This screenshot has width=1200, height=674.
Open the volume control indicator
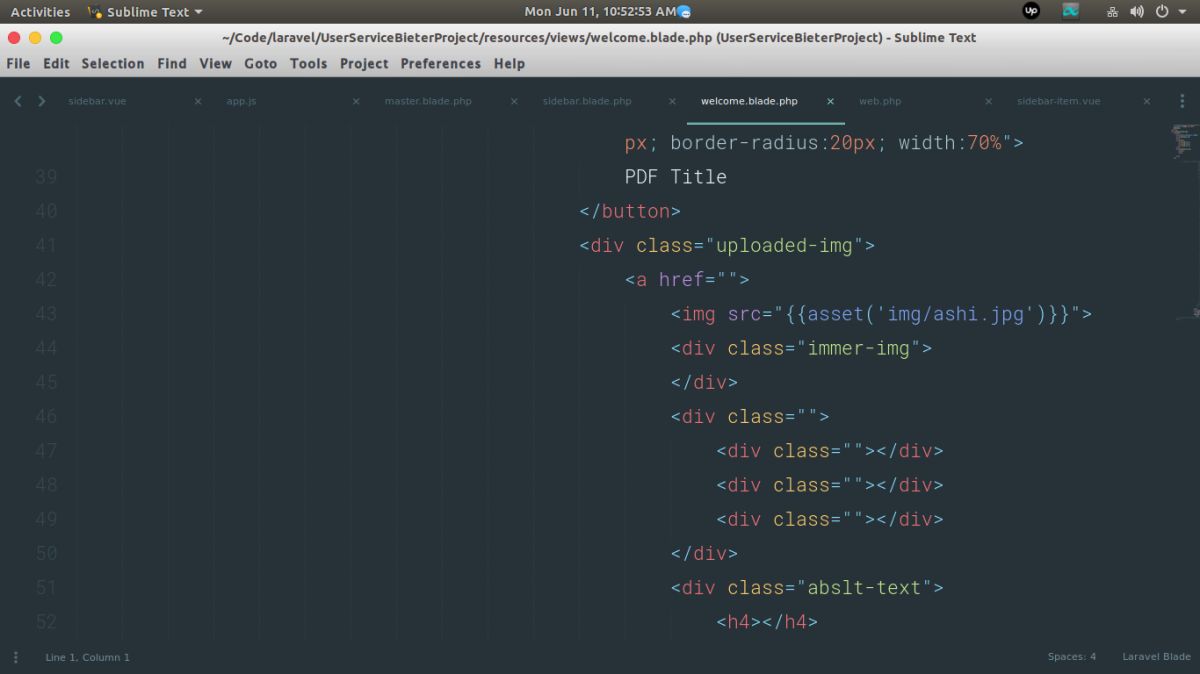(1137, 12)
